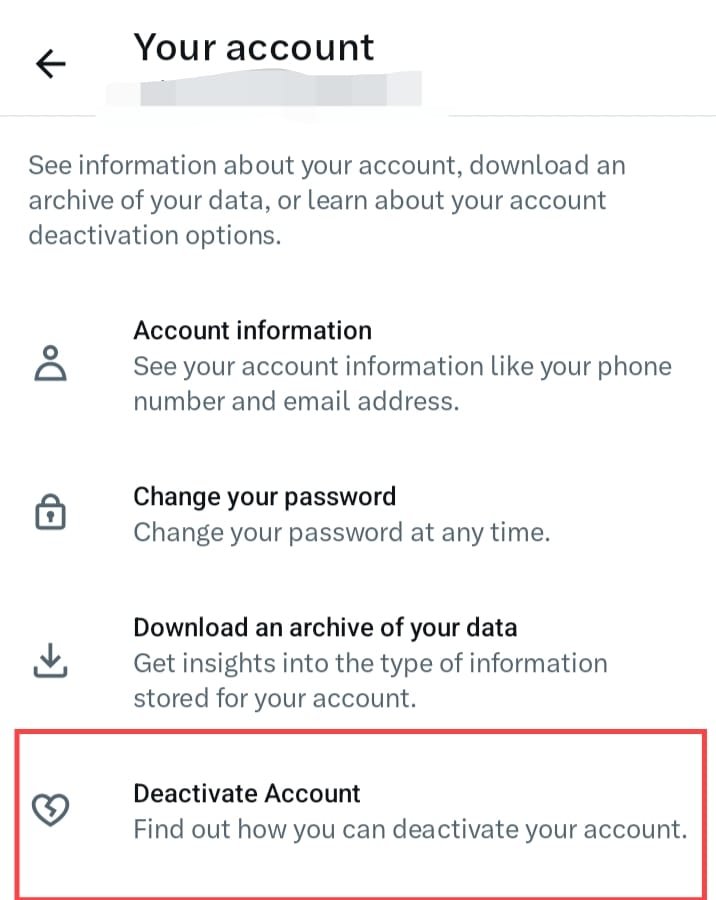Select Download an archive of your data
Image resolution: width=716 pixels, height=900 pixels.
click(x=325, y=628)
